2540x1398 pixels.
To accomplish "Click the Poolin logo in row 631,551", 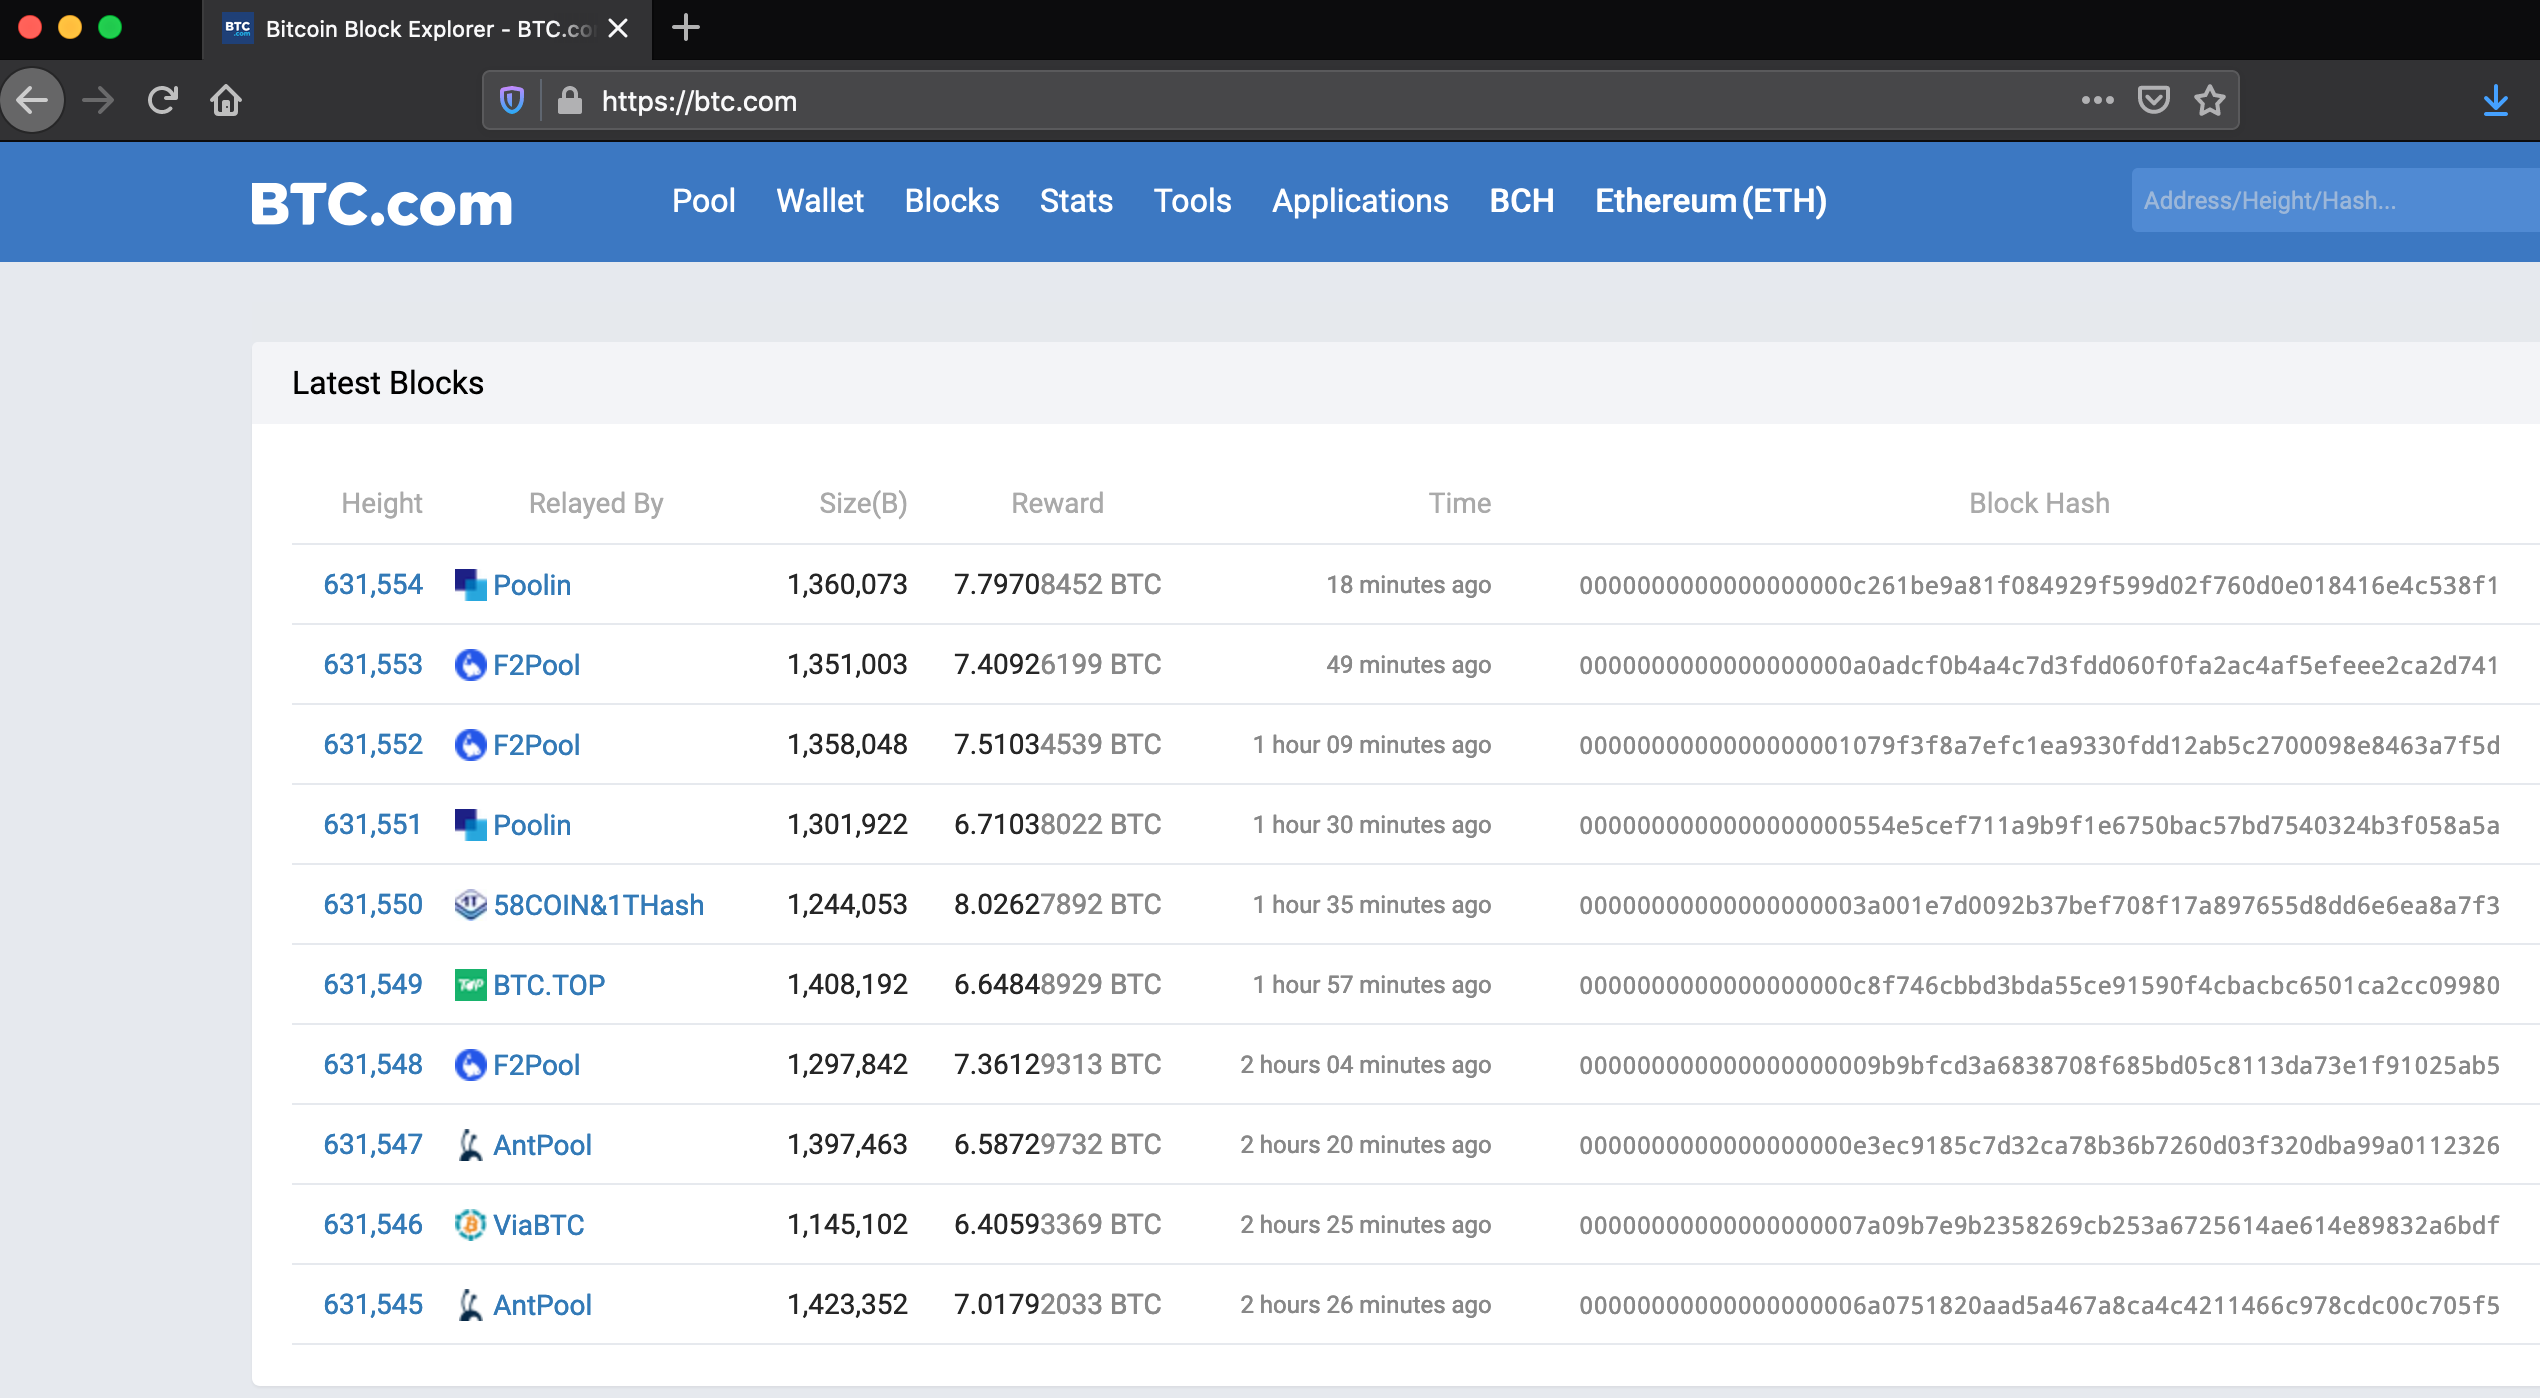I will [x=471, y=825].
